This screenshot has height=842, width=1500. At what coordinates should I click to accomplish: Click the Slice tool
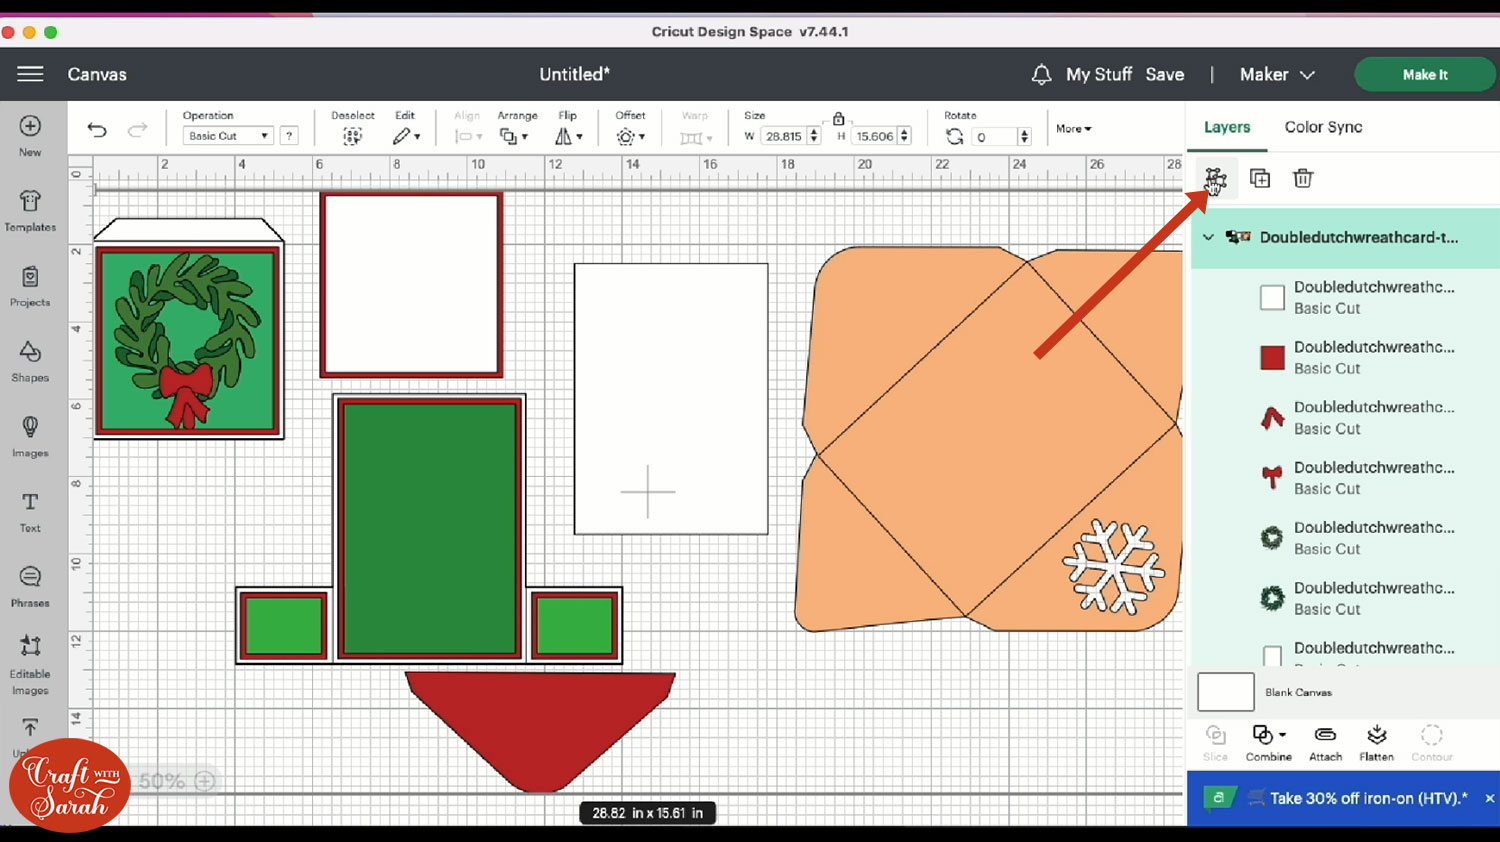(1216, 743)
